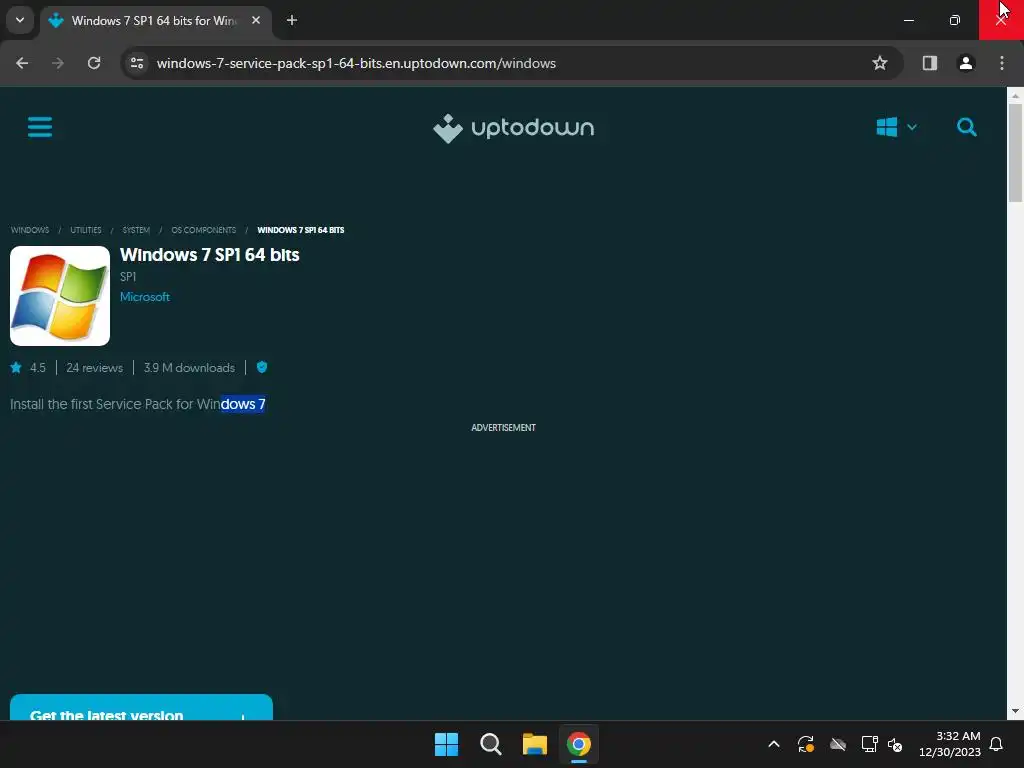The height and width of the screenshot is (768, 1024).
Task: View site information icon in address bar
Action: point(137,63)
